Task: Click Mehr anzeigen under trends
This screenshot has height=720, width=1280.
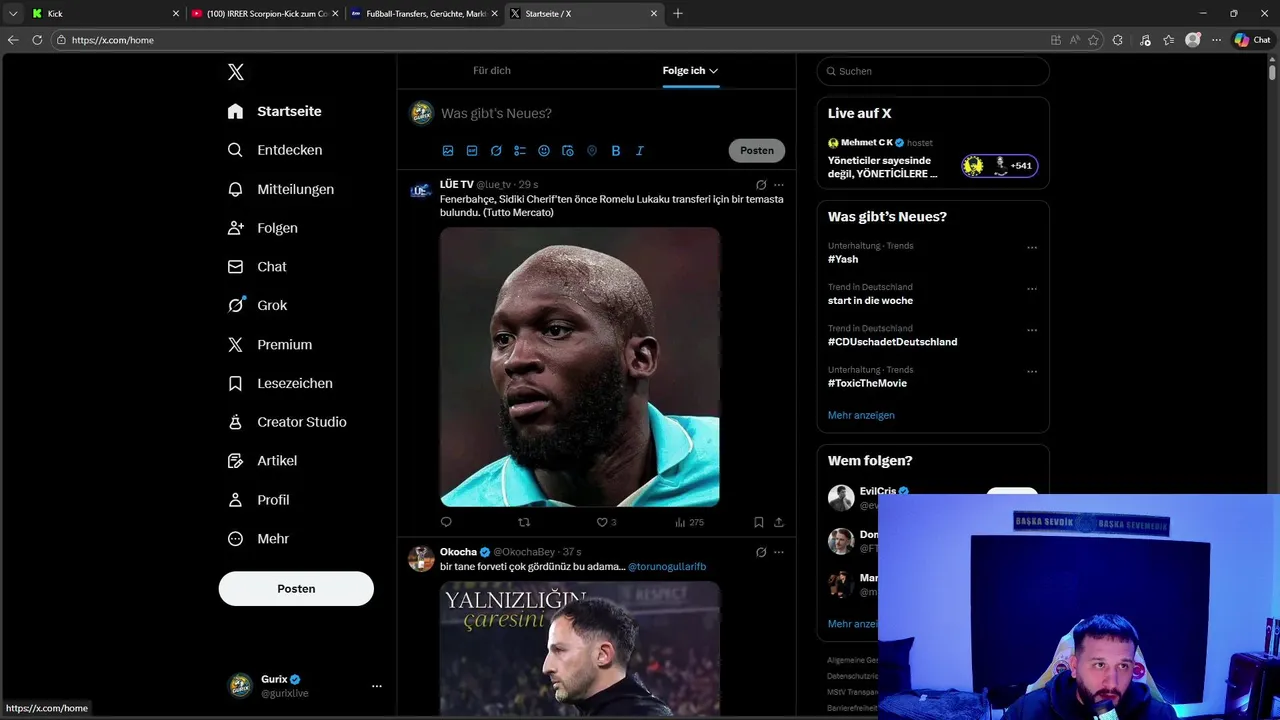Action: tap(861, 415)
